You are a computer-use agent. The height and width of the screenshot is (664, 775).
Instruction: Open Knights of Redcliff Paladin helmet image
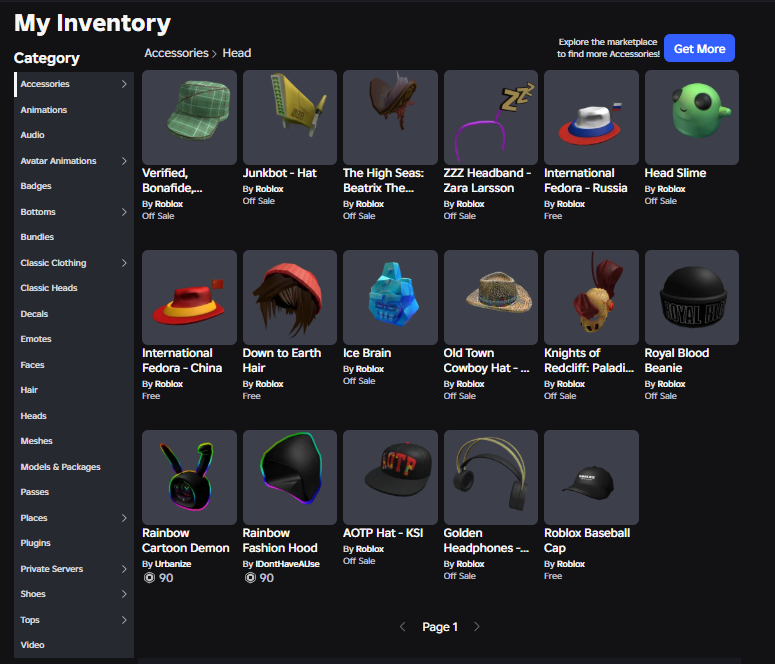click(x=591, y=297)
